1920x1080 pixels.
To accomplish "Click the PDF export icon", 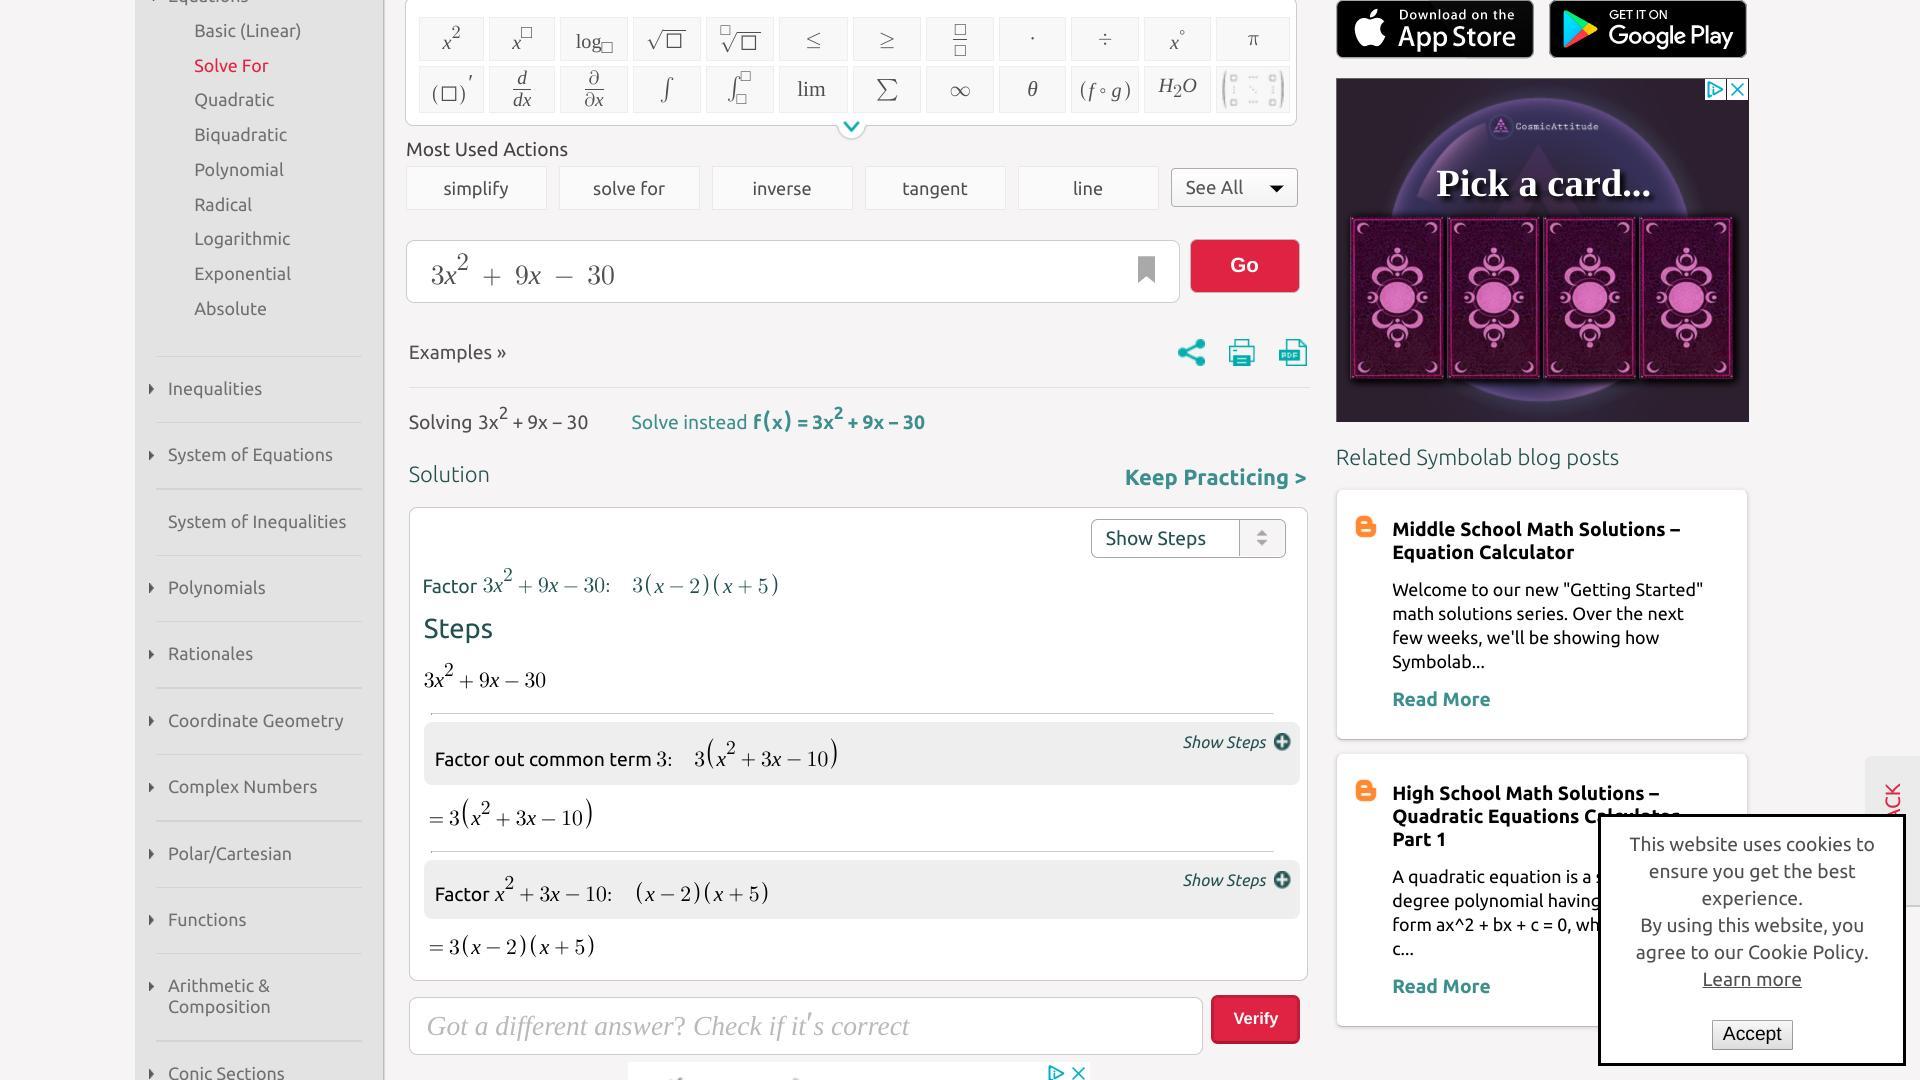I will [1293, 353].
